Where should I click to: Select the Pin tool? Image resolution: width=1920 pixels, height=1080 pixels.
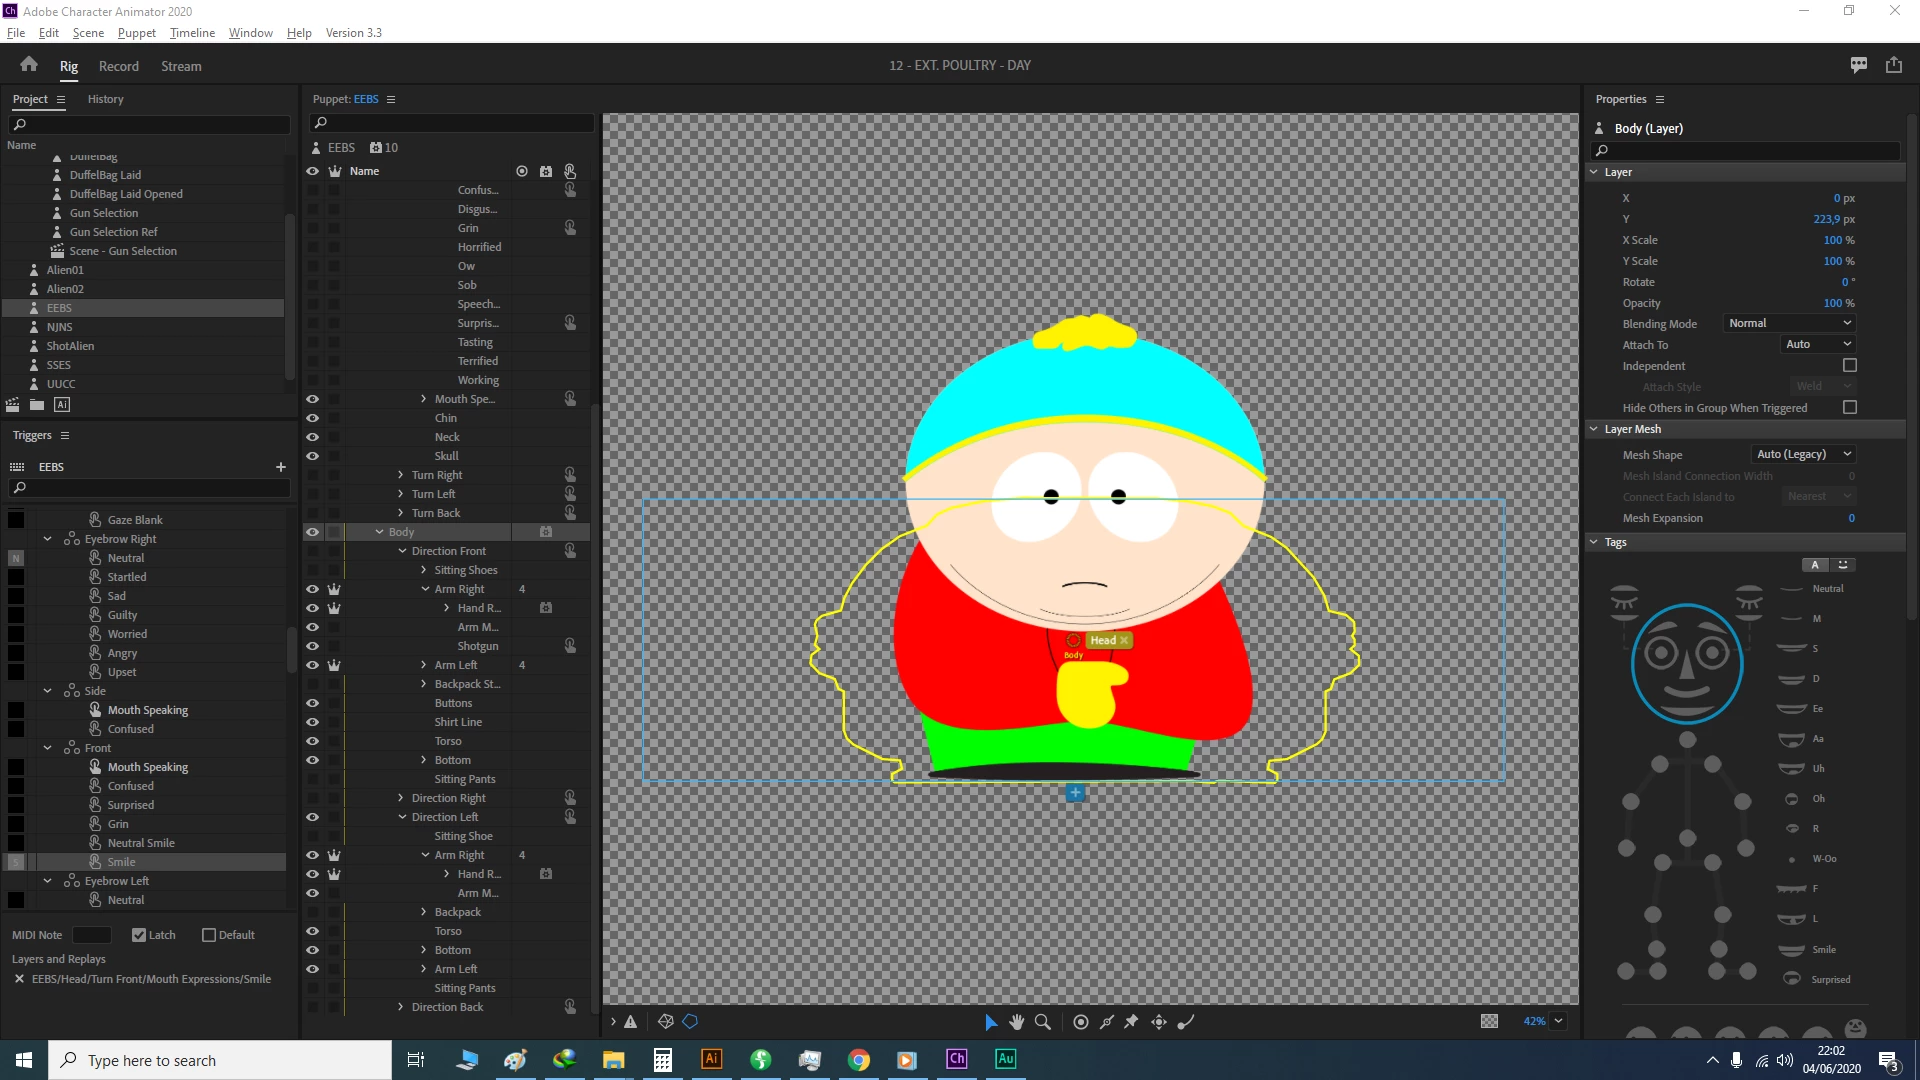tap(1131, 1022)
